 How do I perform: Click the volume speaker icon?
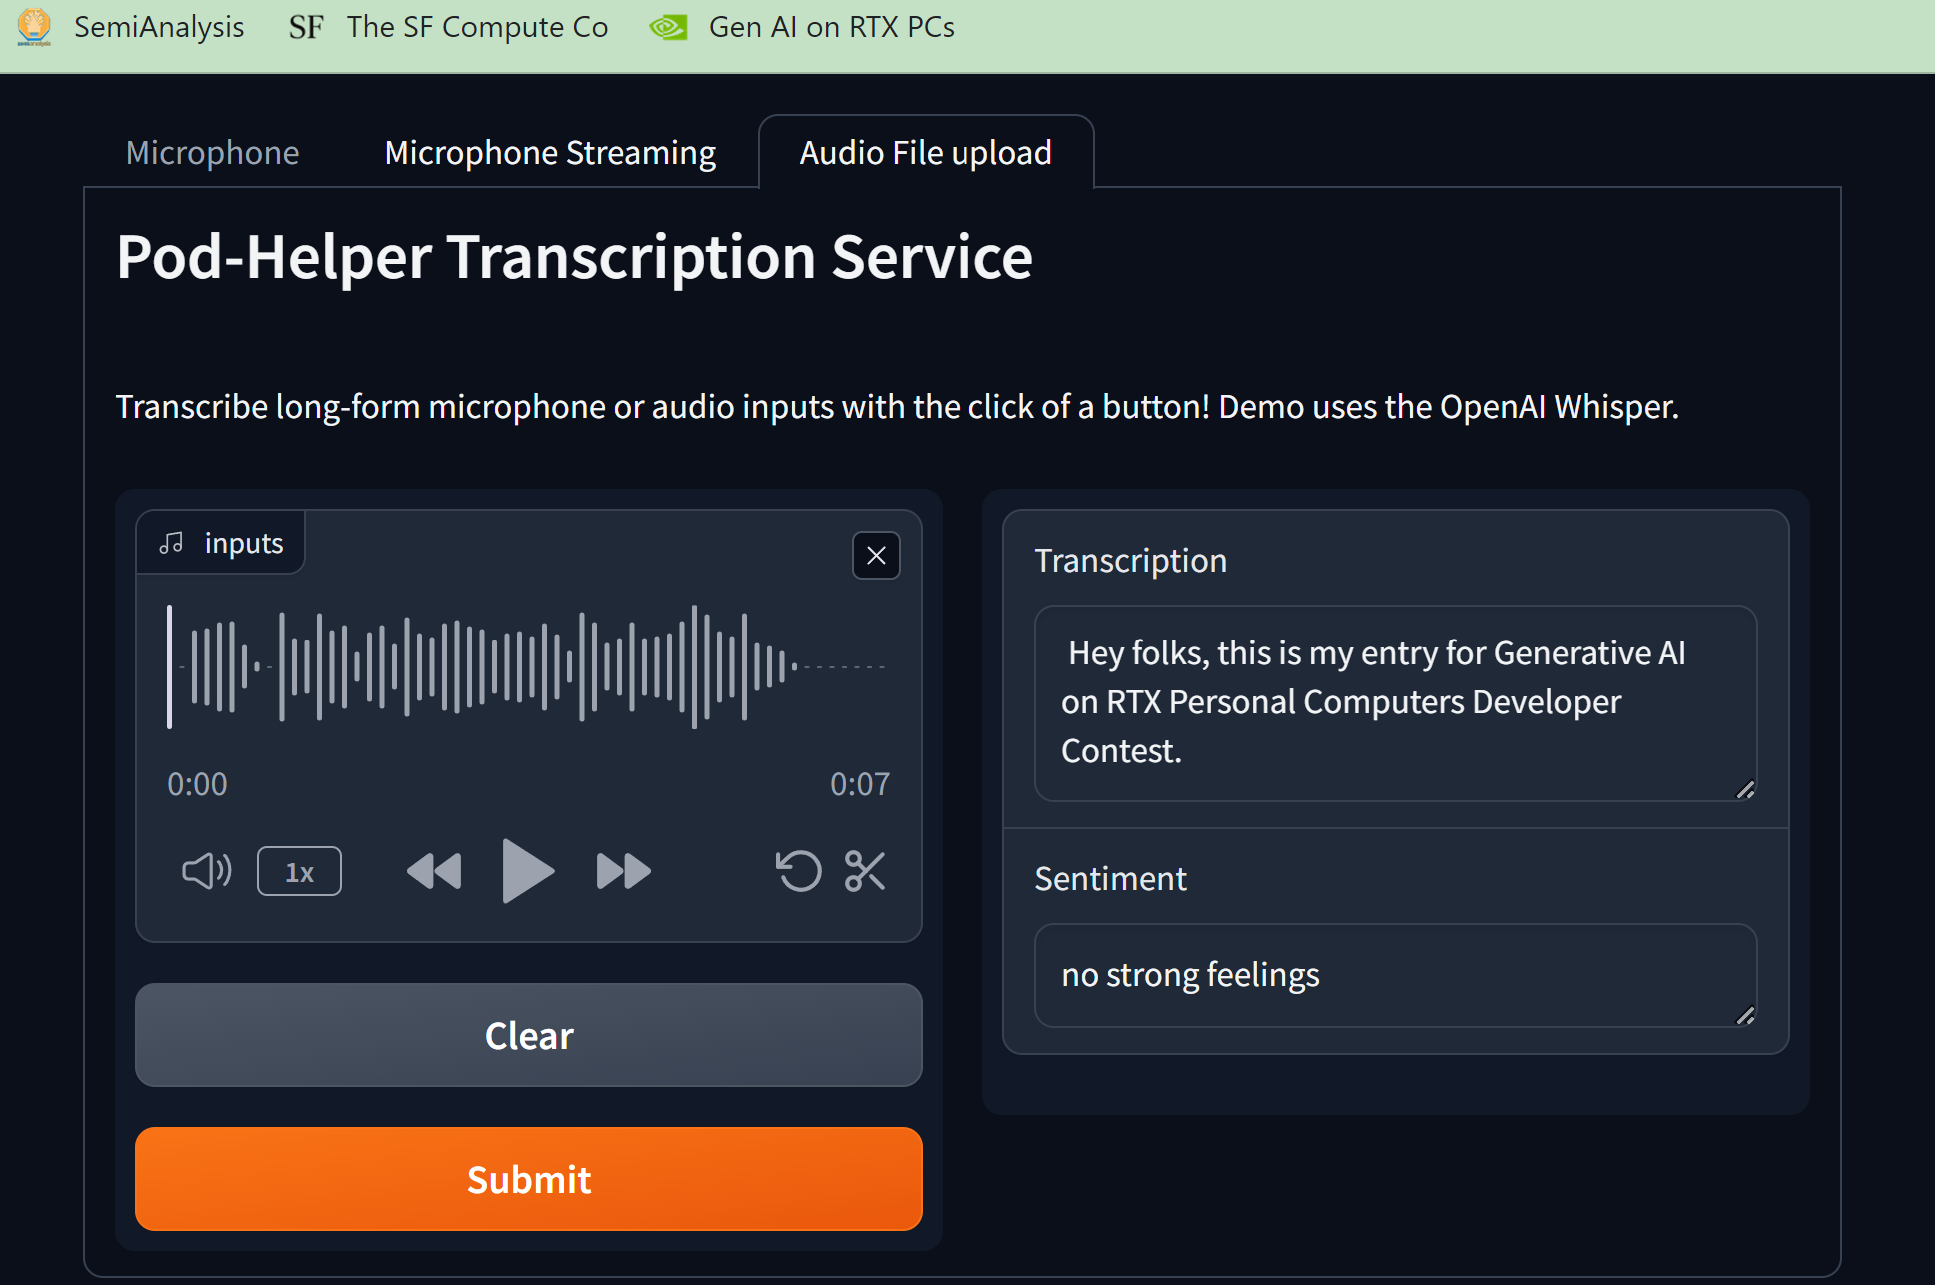click(206, 871)
